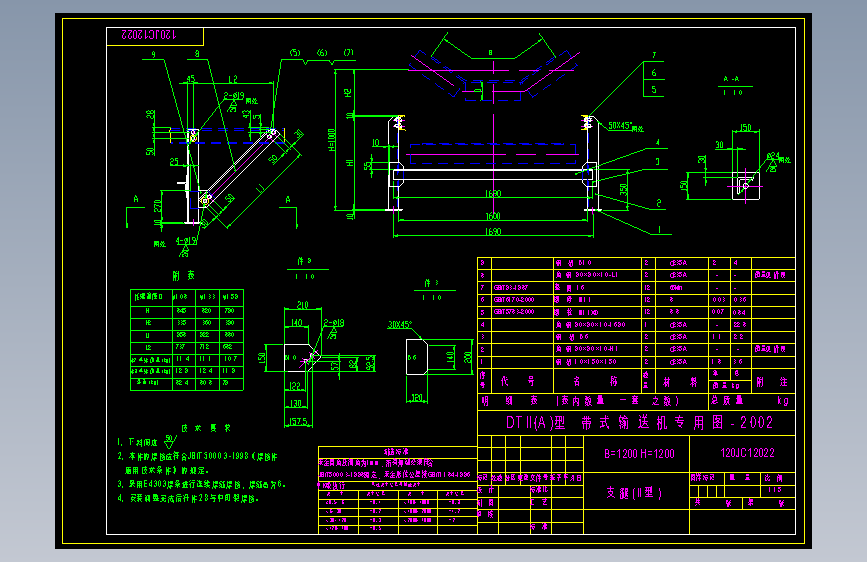Image resolution: width=867 pixels, height=562 pixels.
Task: Click the '2-ø18' hole callout
Action: [334, 322]
